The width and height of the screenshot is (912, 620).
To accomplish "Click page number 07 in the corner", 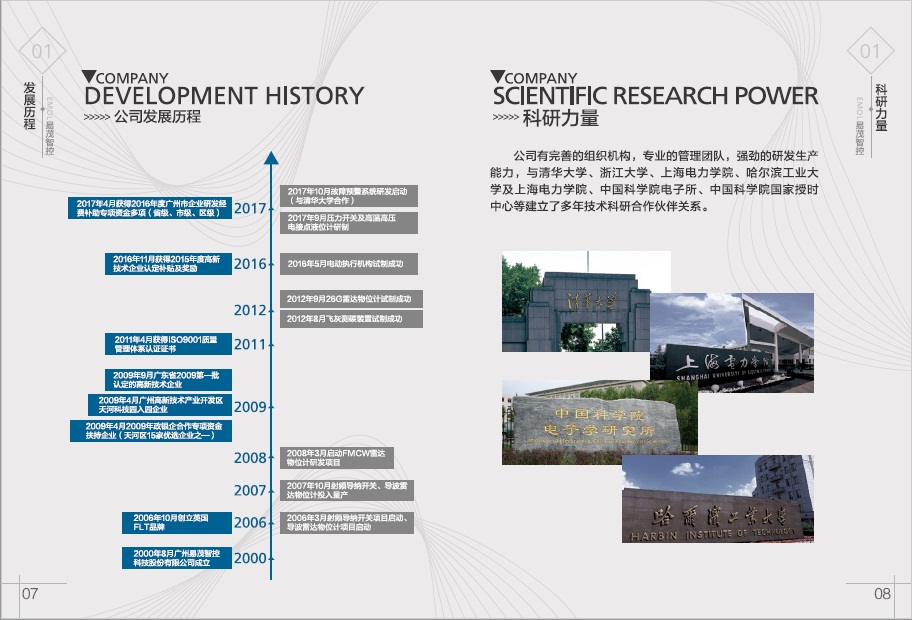I will coord(30,593).
